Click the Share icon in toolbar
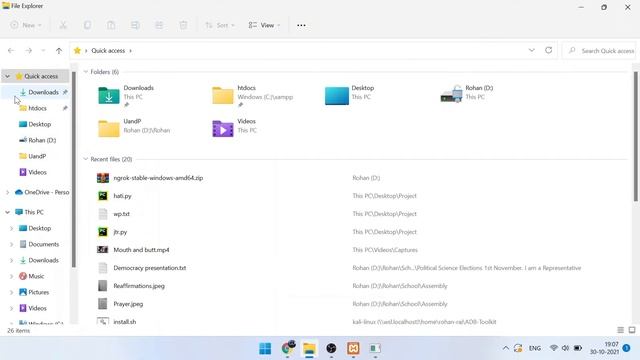The width and height of the screenshot is (640, 360). pos(159,25)
